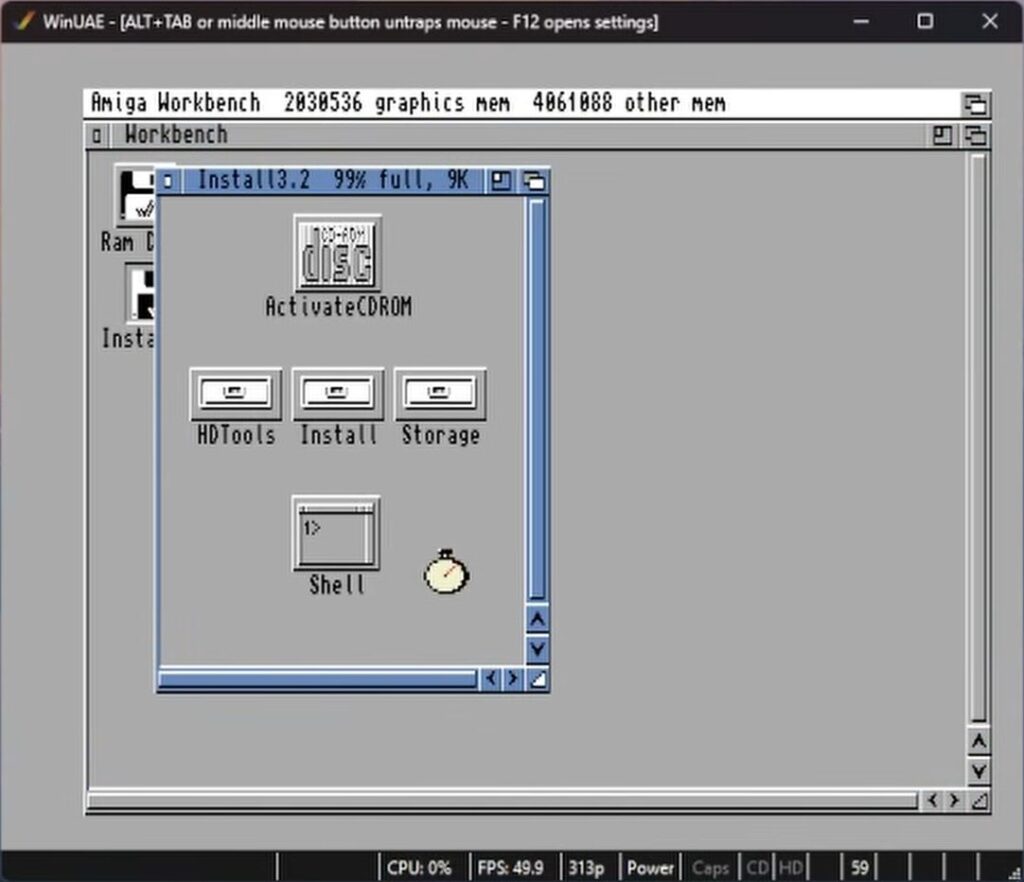Click the up arrow in Install3.2 window scrollbar
This screenshot has height=882, width=1024.
537,619
